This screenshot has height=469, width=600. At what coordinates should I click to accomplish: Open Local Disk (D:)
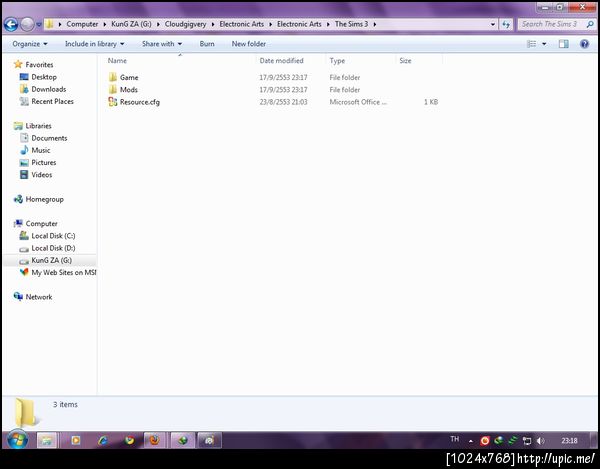(x=53, y=248)
